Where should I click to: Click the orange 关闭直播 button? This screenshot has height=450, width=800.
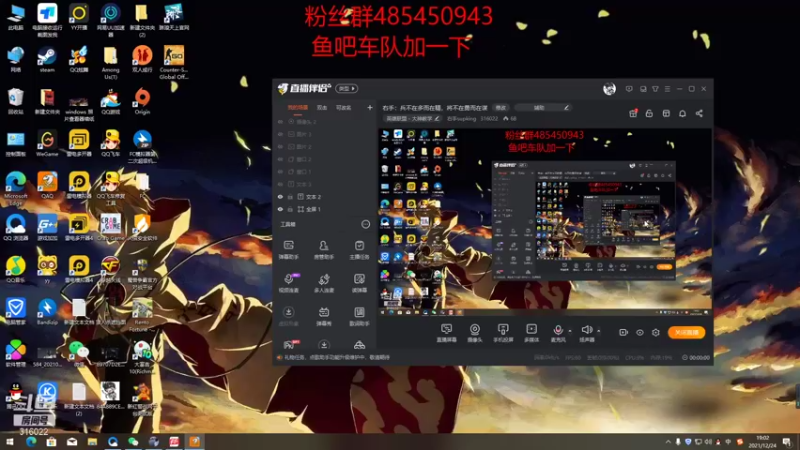coord(686,333)
